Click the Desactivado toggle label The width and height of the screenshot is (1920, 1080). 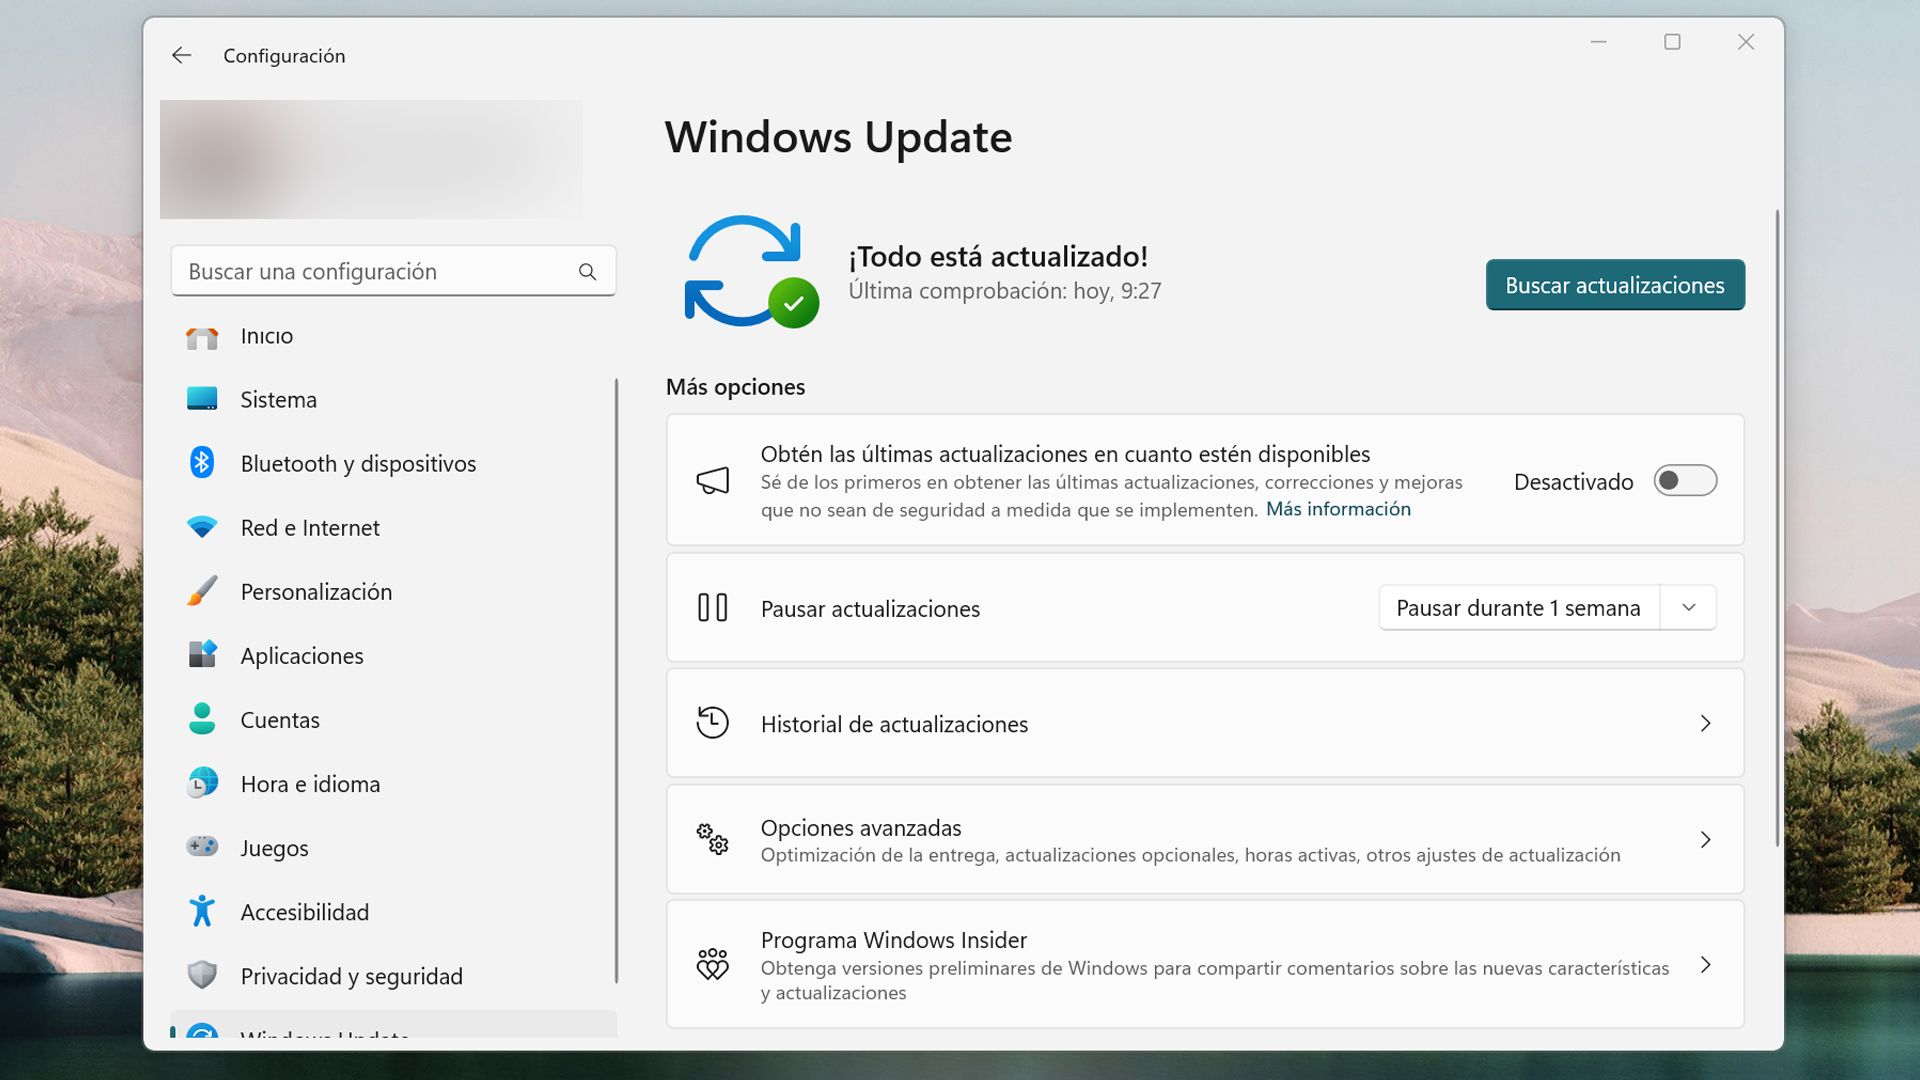[1573, 482]
